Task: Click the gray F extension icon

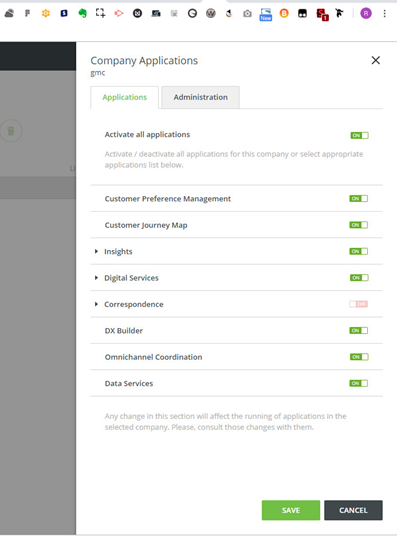Action: (x=27, y=13)
